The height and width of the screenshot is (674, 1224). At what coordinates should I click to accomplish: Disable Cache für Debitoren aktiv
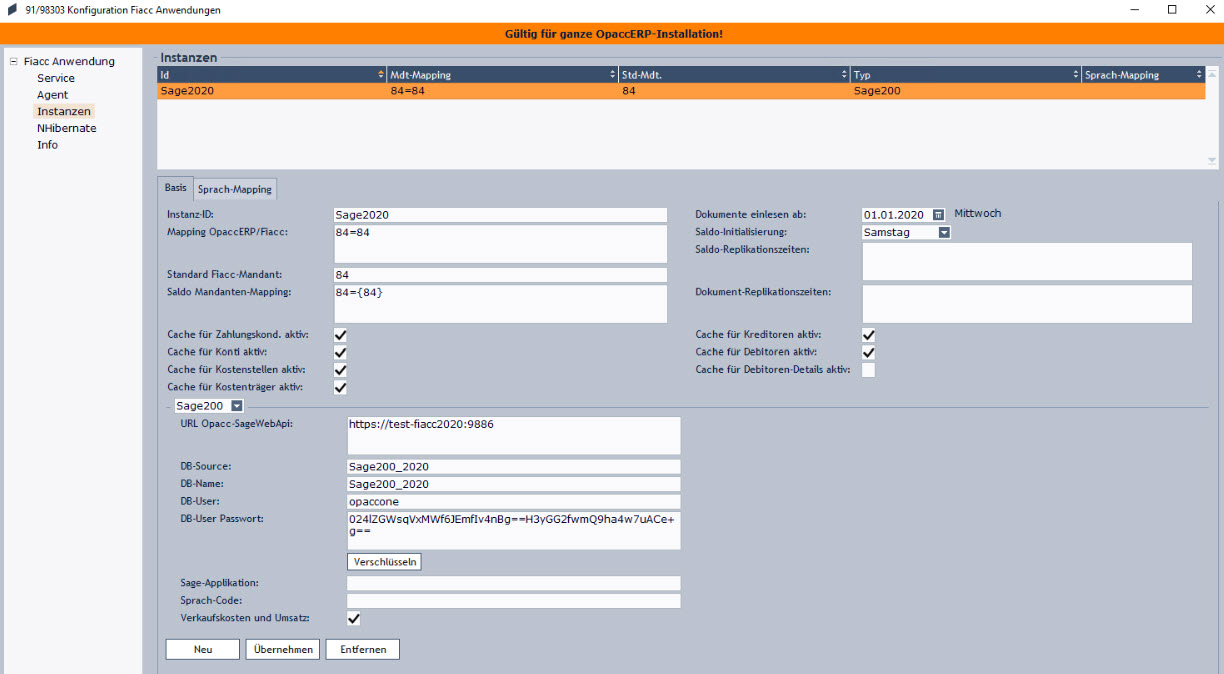[x=869, y=353]
